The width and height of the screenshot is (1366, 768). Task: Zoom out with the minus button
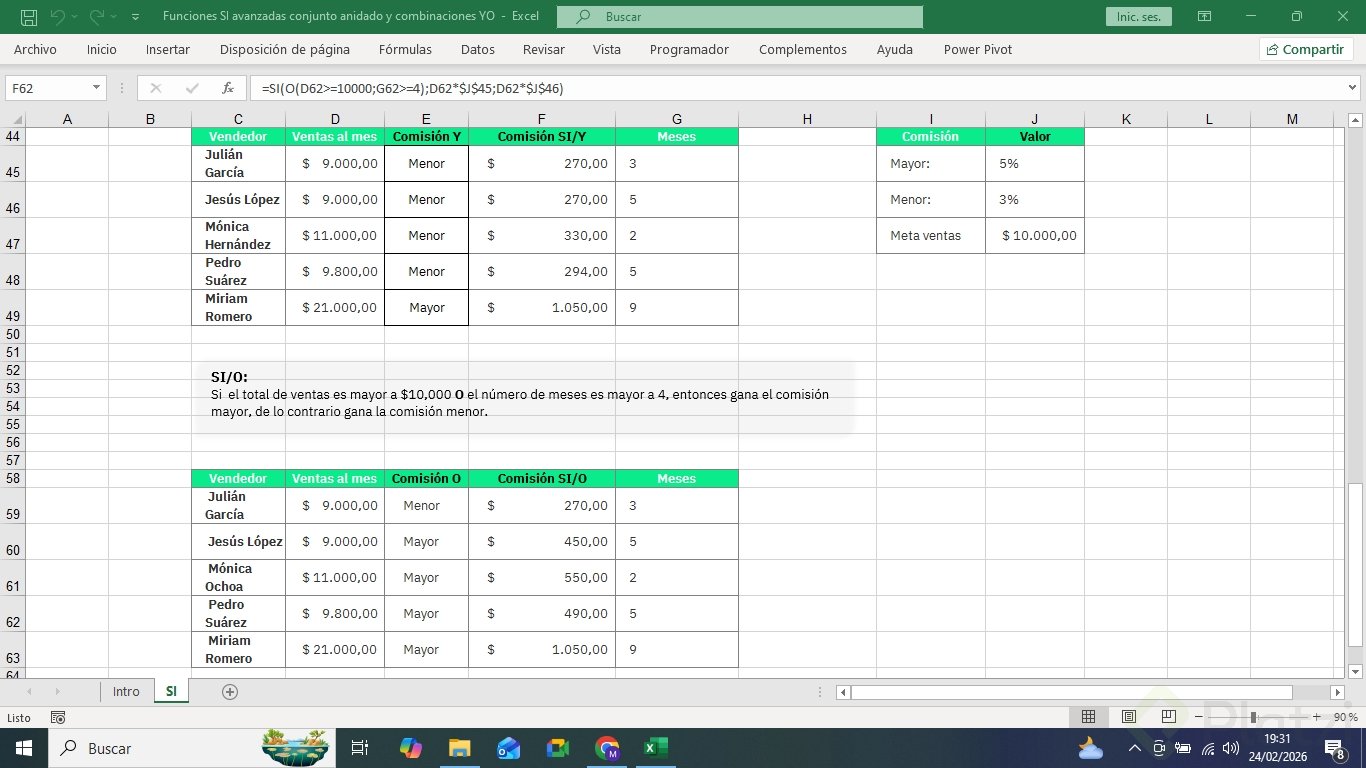[x=1198, y=717]
